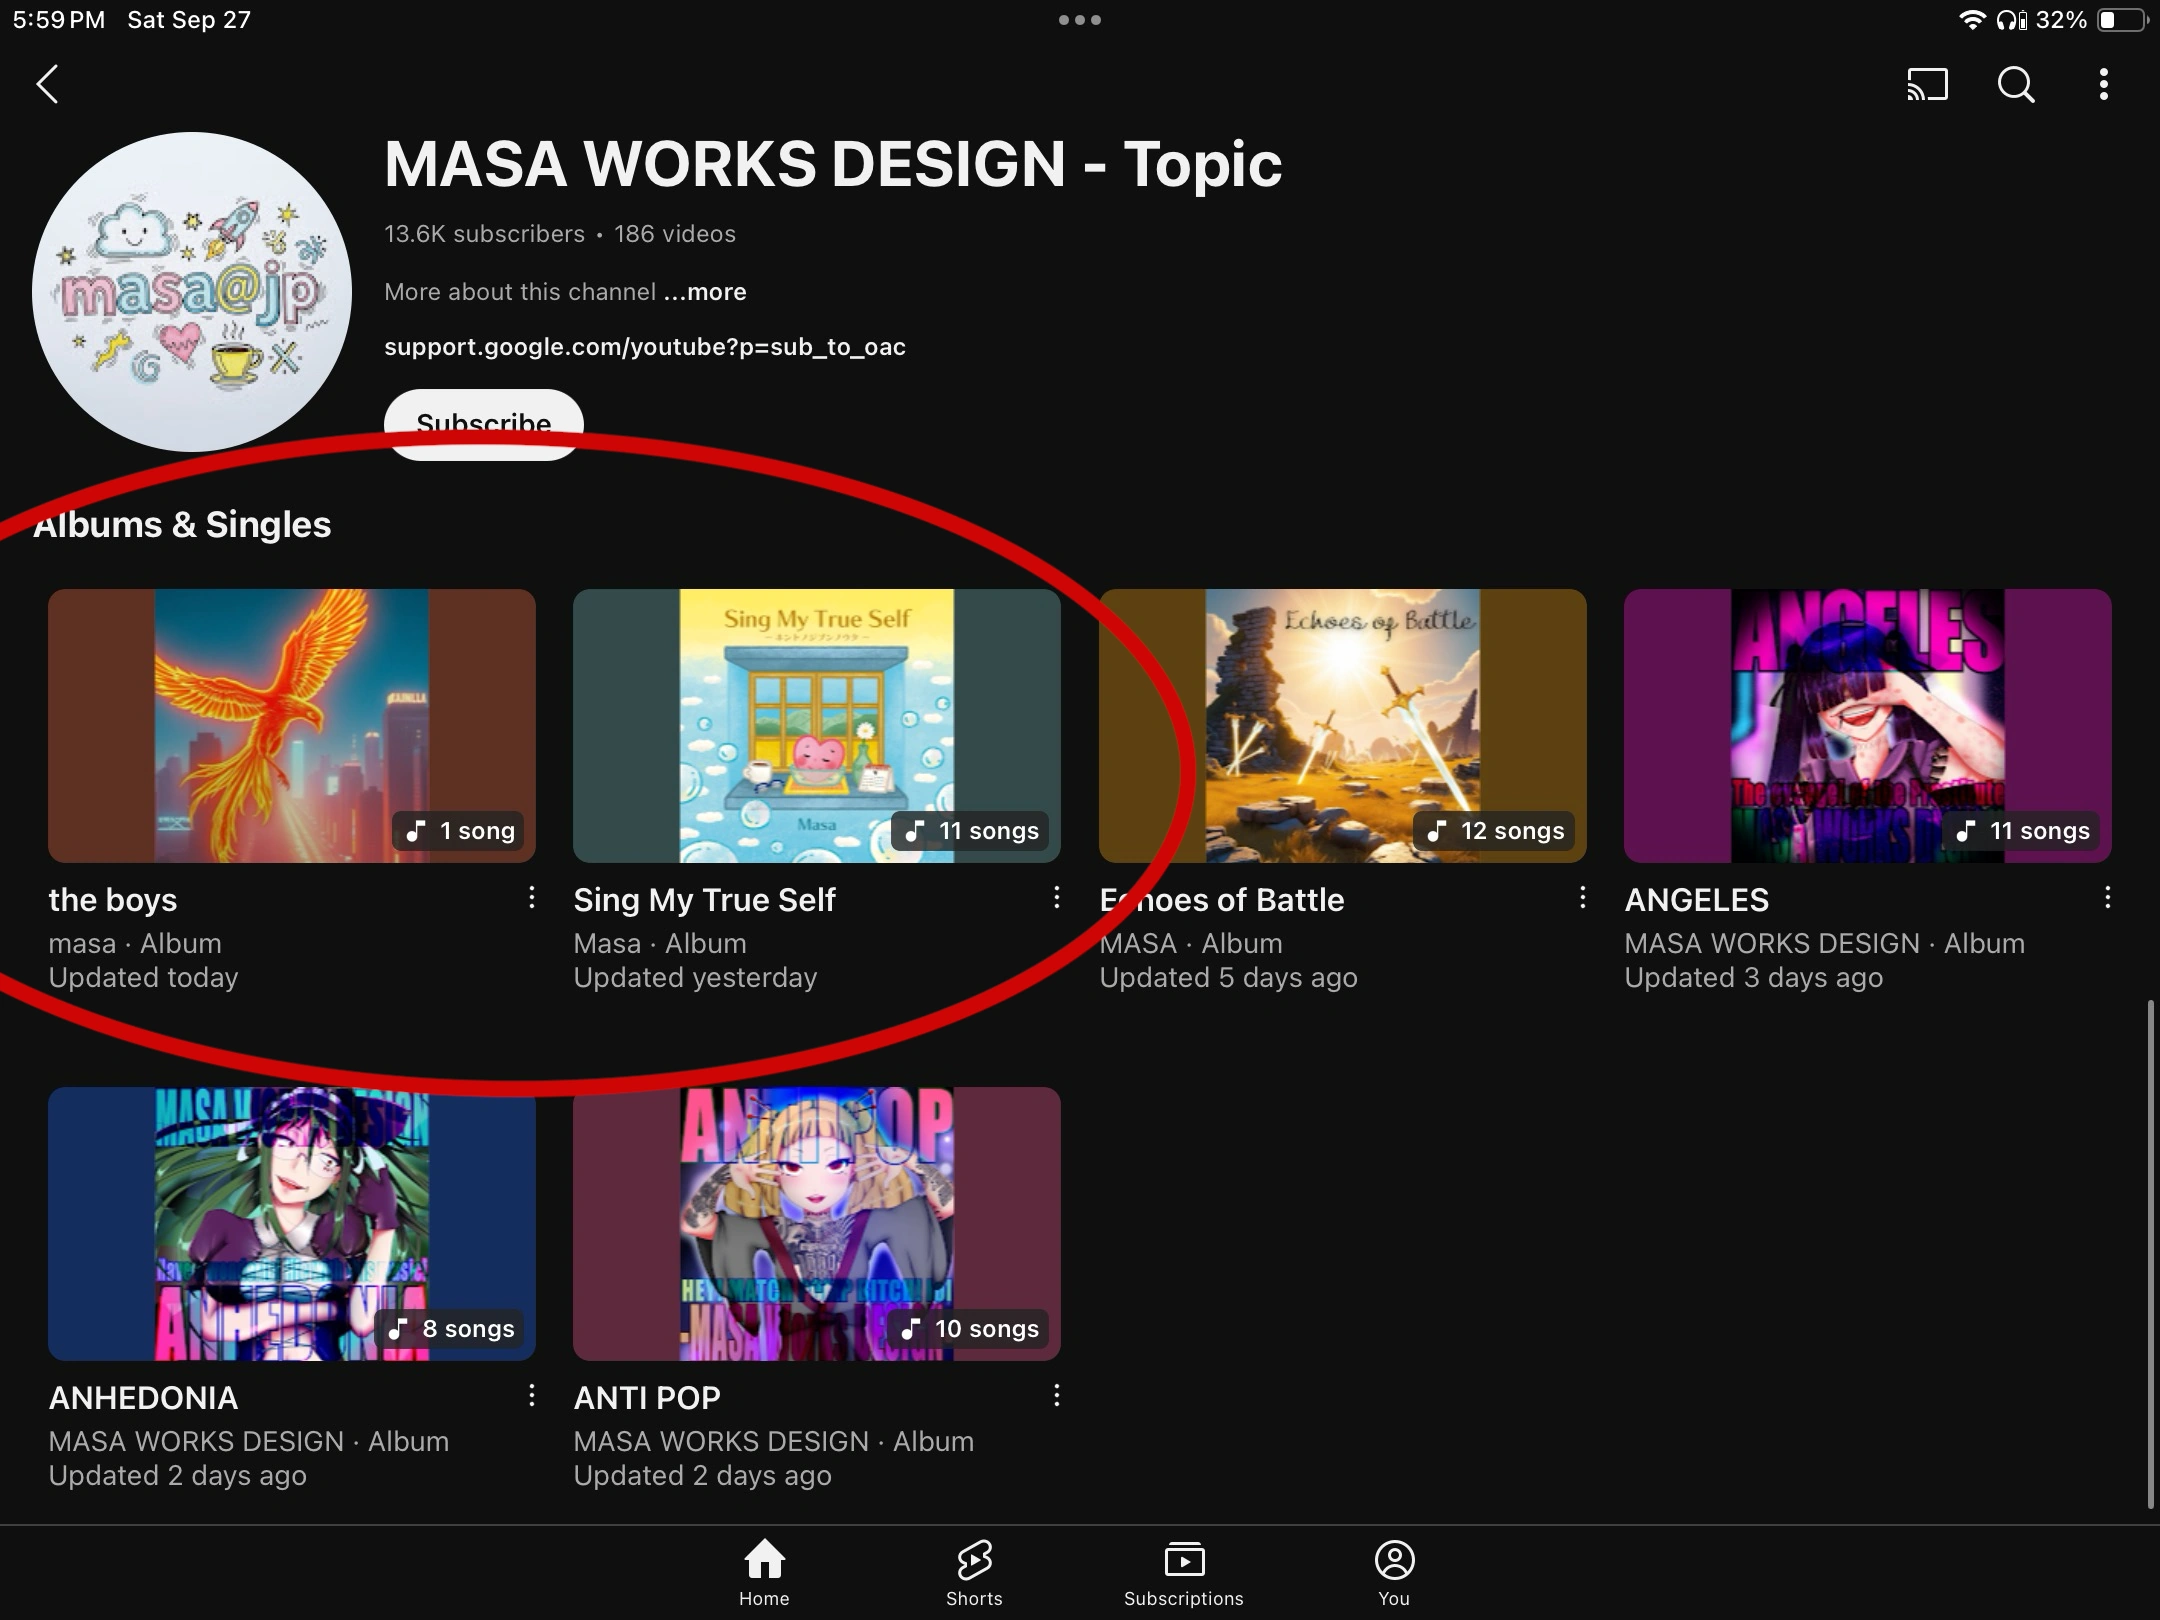
Task: Open options menu for ANTI POP album
Action: (x=1057, y=1396)
